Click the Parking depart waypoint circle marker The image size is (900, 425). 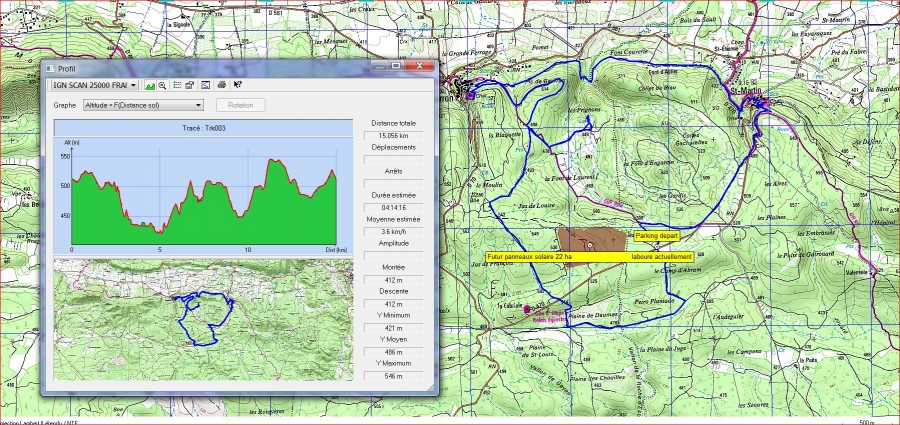click(657, 245)
